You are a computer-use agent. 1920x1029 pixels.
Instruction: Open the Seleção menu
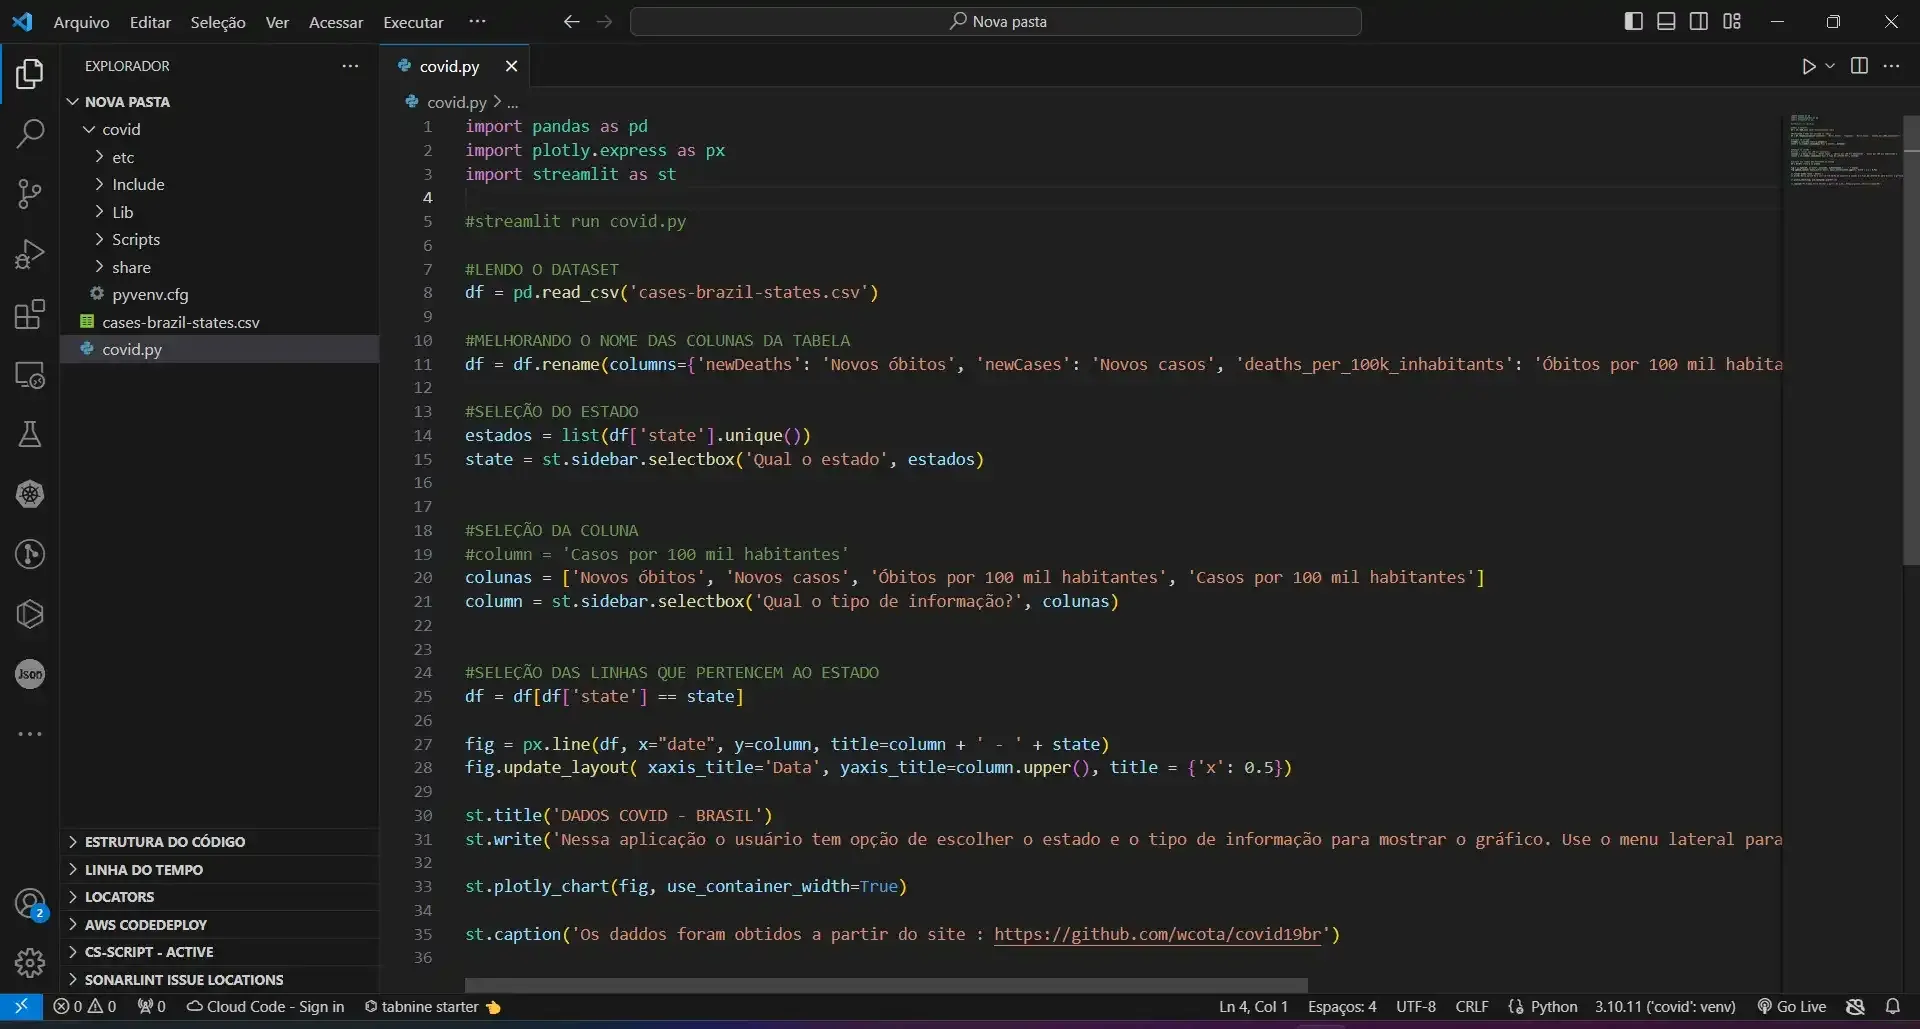(x=218, y=22)
